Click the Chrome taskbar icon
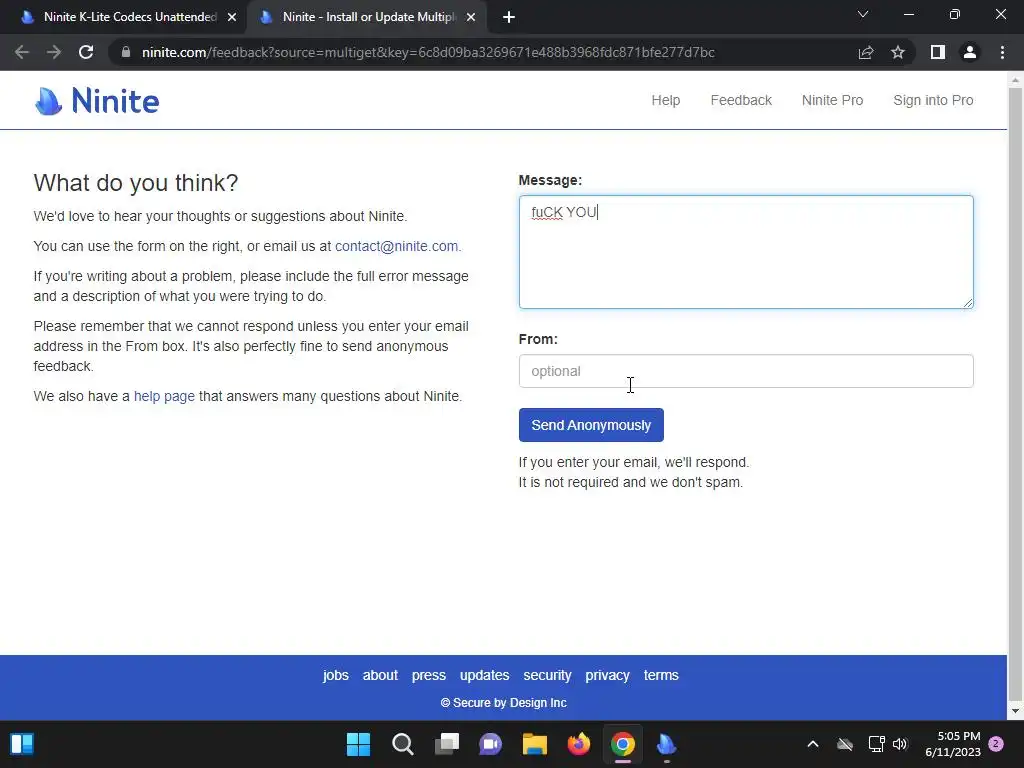 pyautogui.click(x=623, y=744)
